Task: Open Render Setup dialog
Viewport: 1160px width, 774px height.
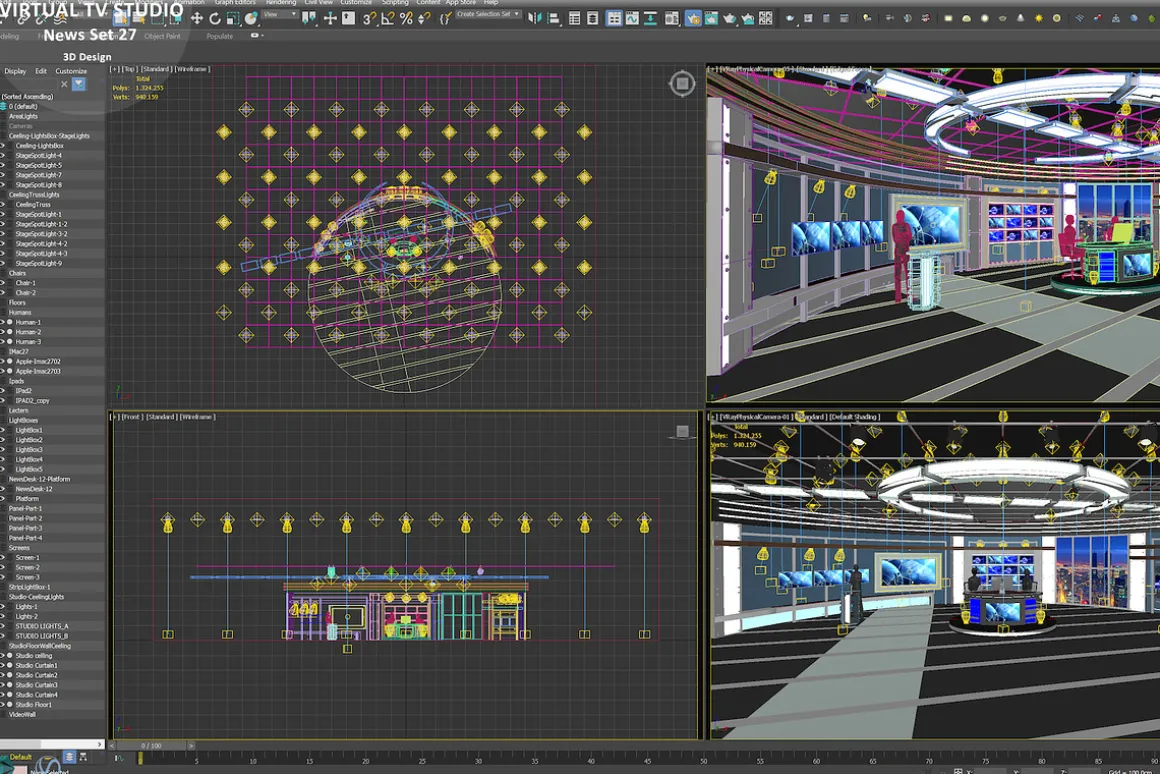Action: (x=692, y=18)
